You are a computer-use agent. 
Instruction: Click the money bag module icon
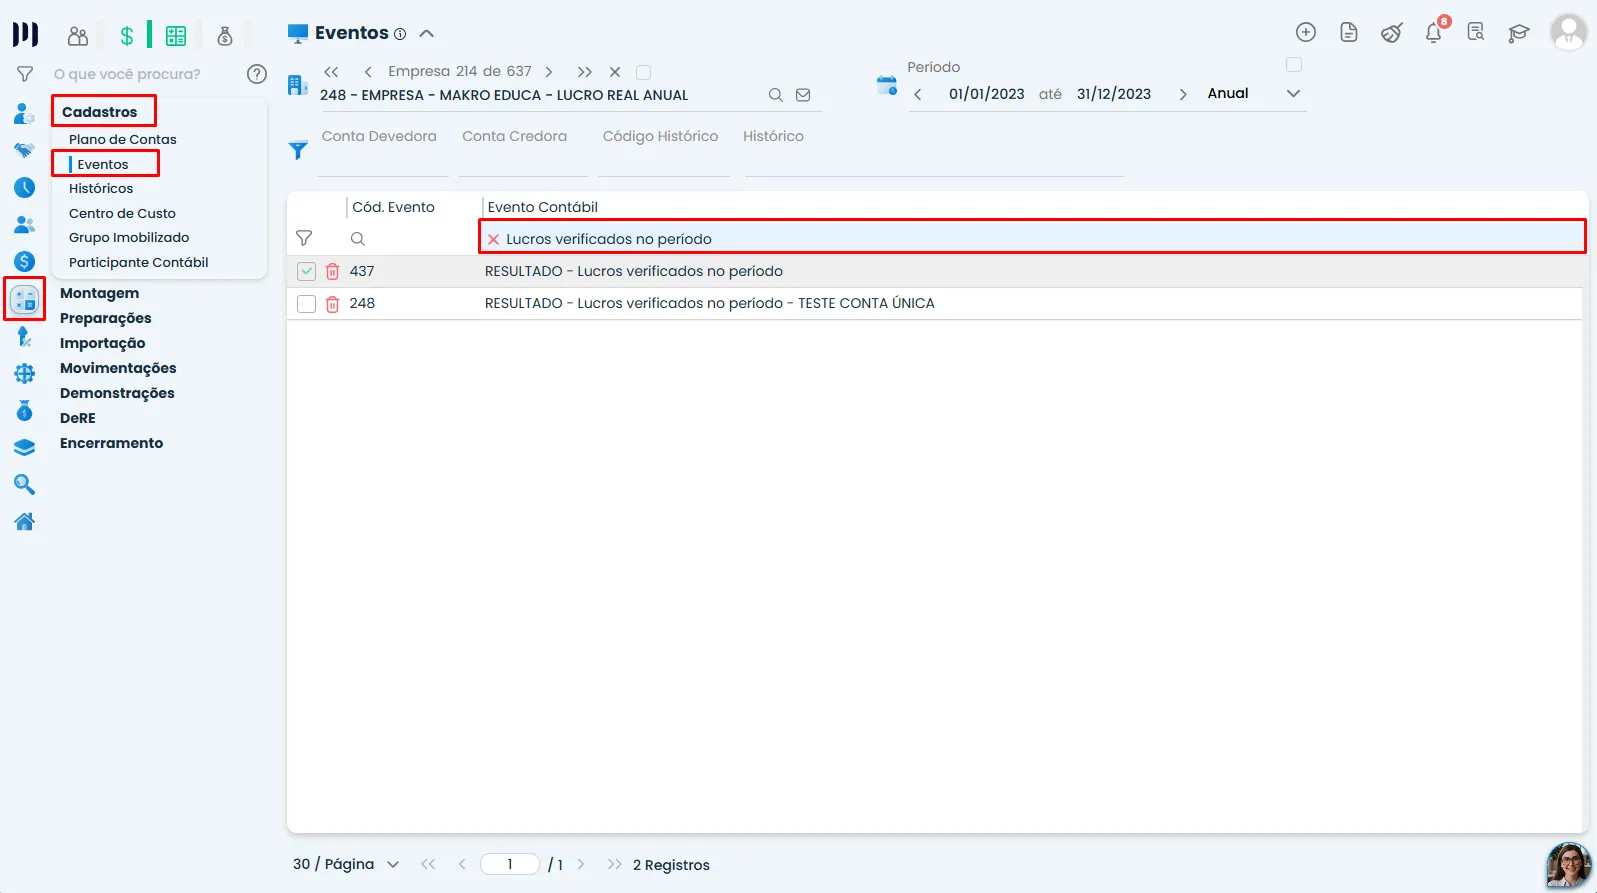click(x=225, y=36)
